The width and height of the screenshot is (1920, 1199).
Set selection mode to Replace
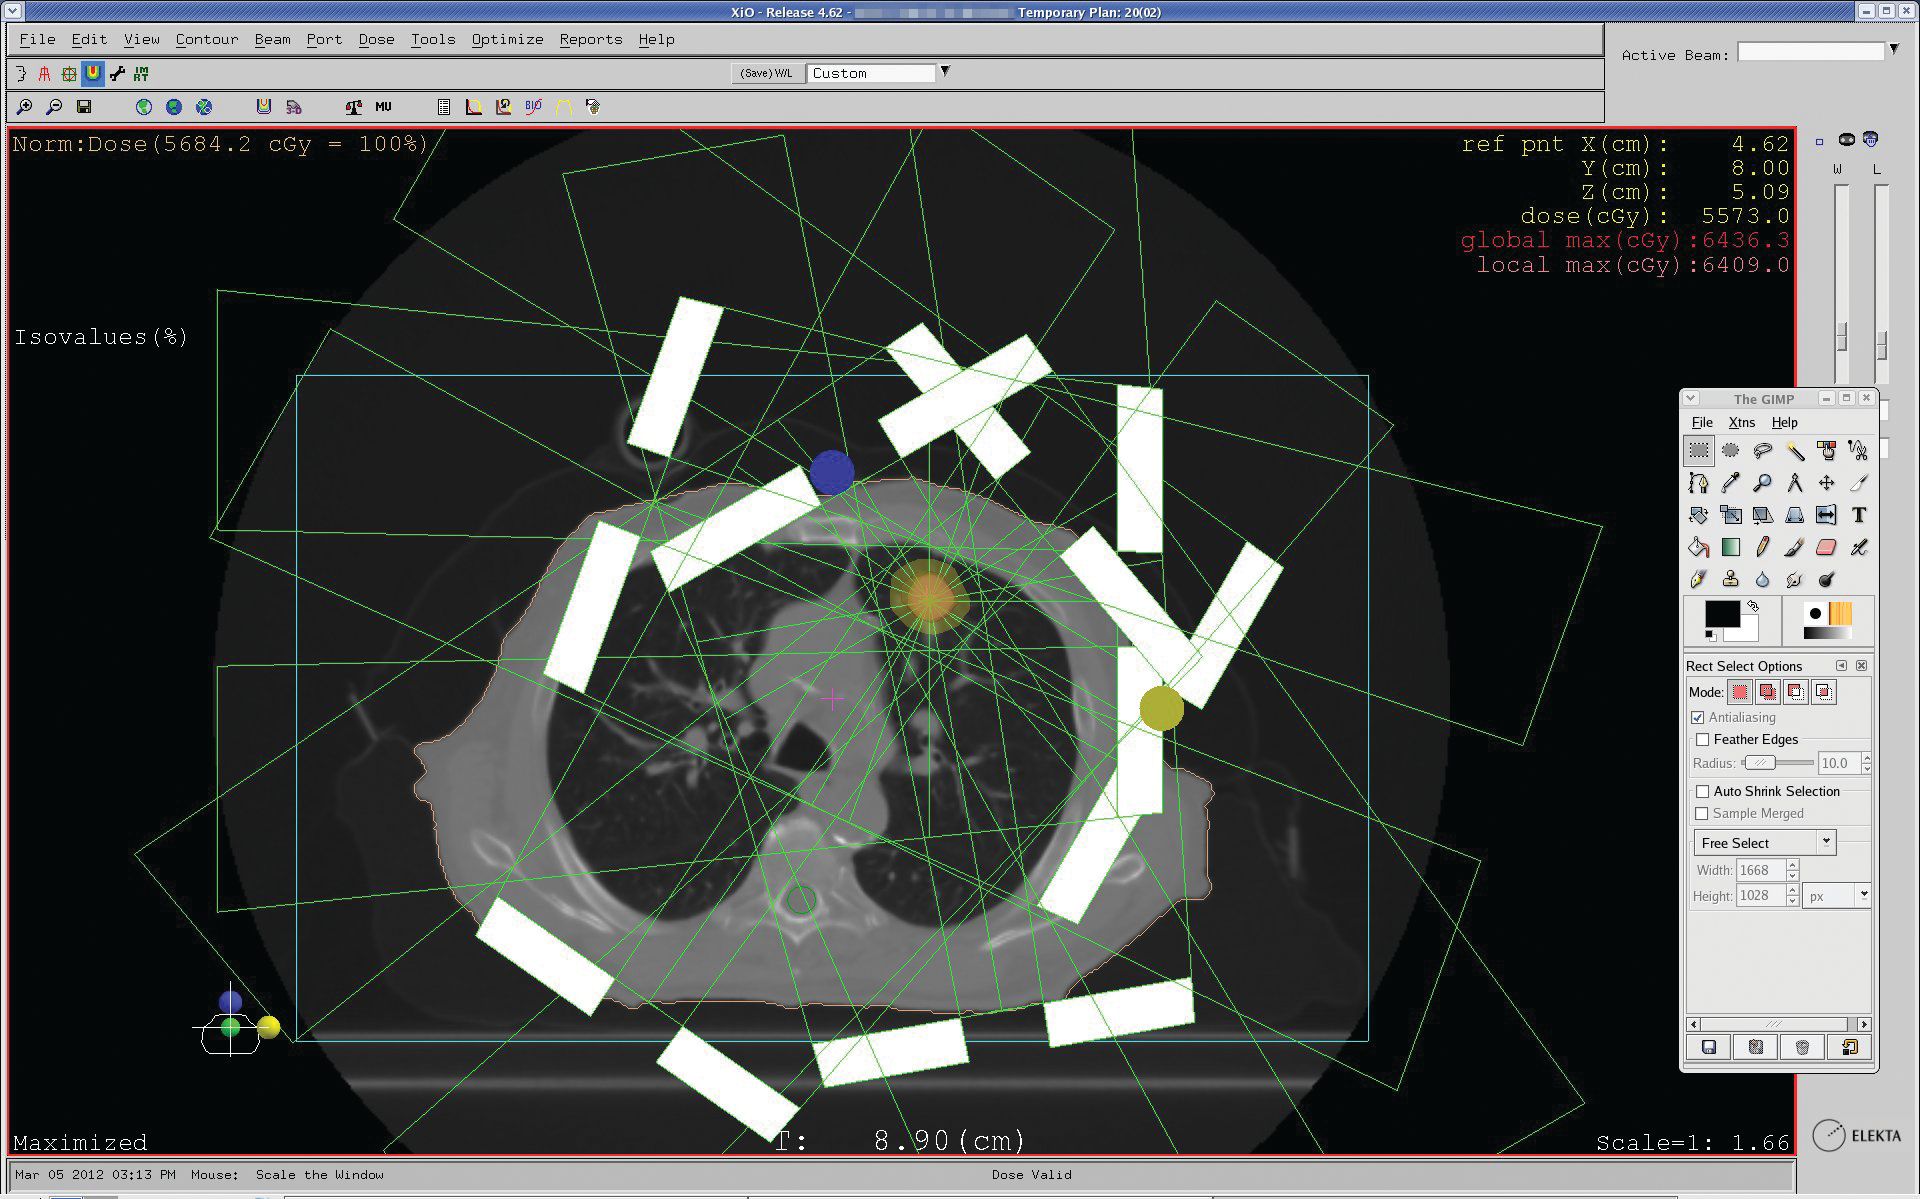click(1741, 692)
